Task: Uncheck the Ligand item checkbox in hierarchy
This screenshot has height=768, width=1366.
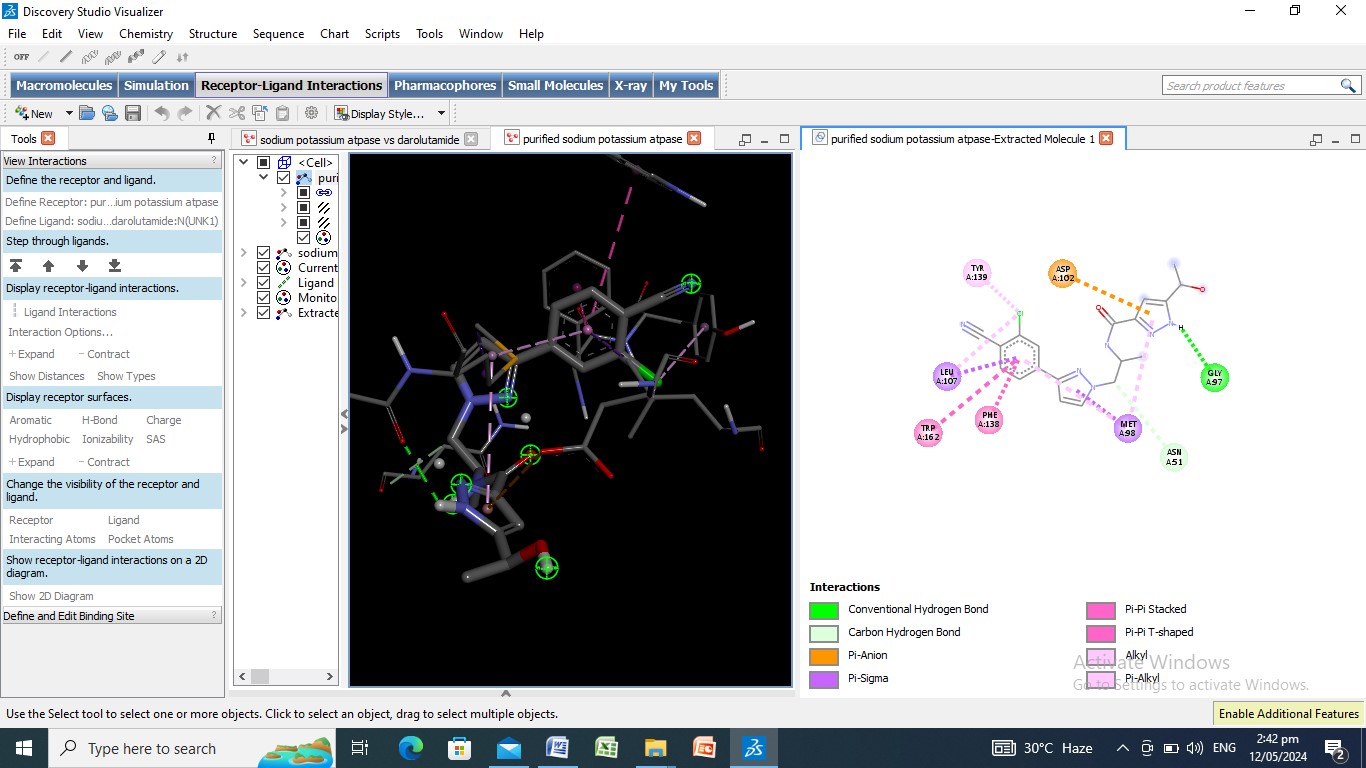Action: coord(264,283)
